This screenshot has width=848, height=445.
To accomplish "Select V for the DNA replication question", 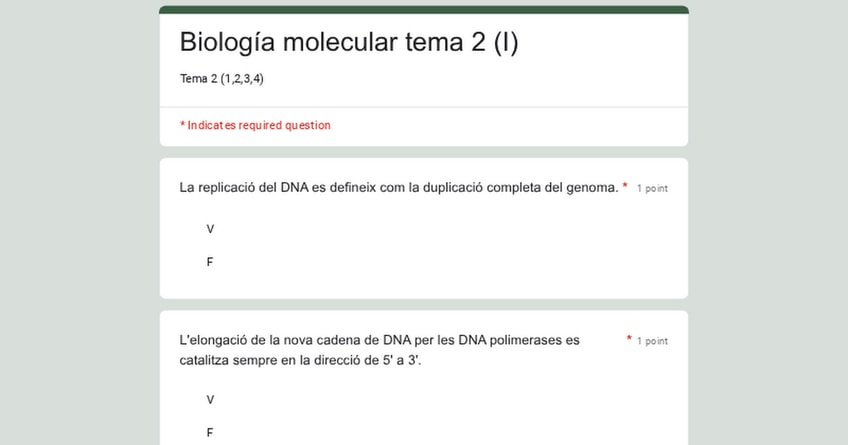I will 210,229.
